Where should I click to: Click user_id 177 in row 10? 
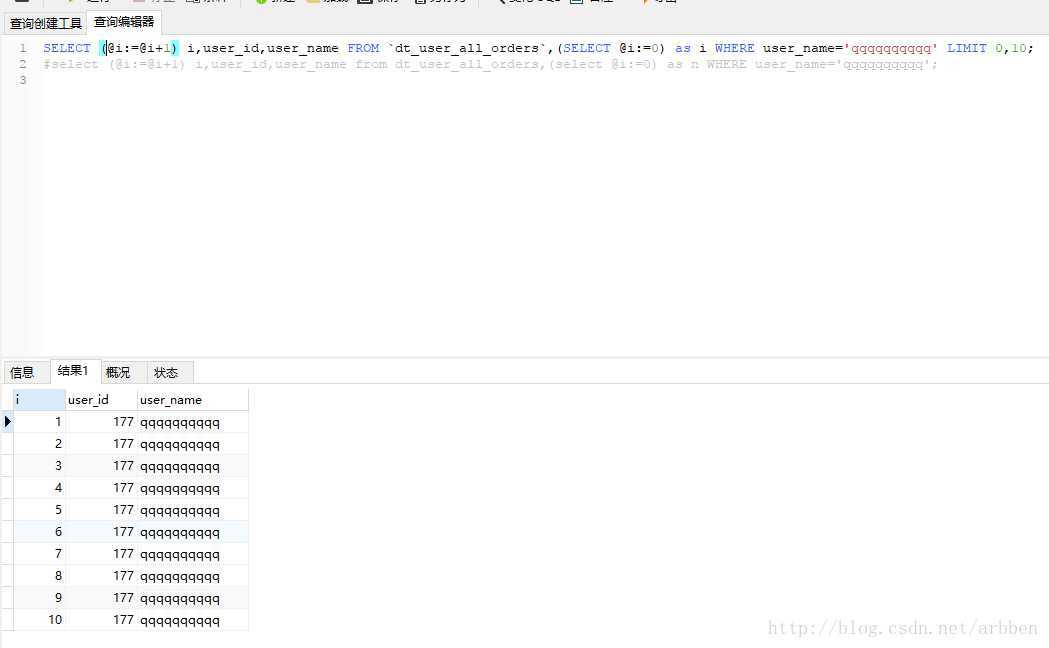[x=101, y=620]
